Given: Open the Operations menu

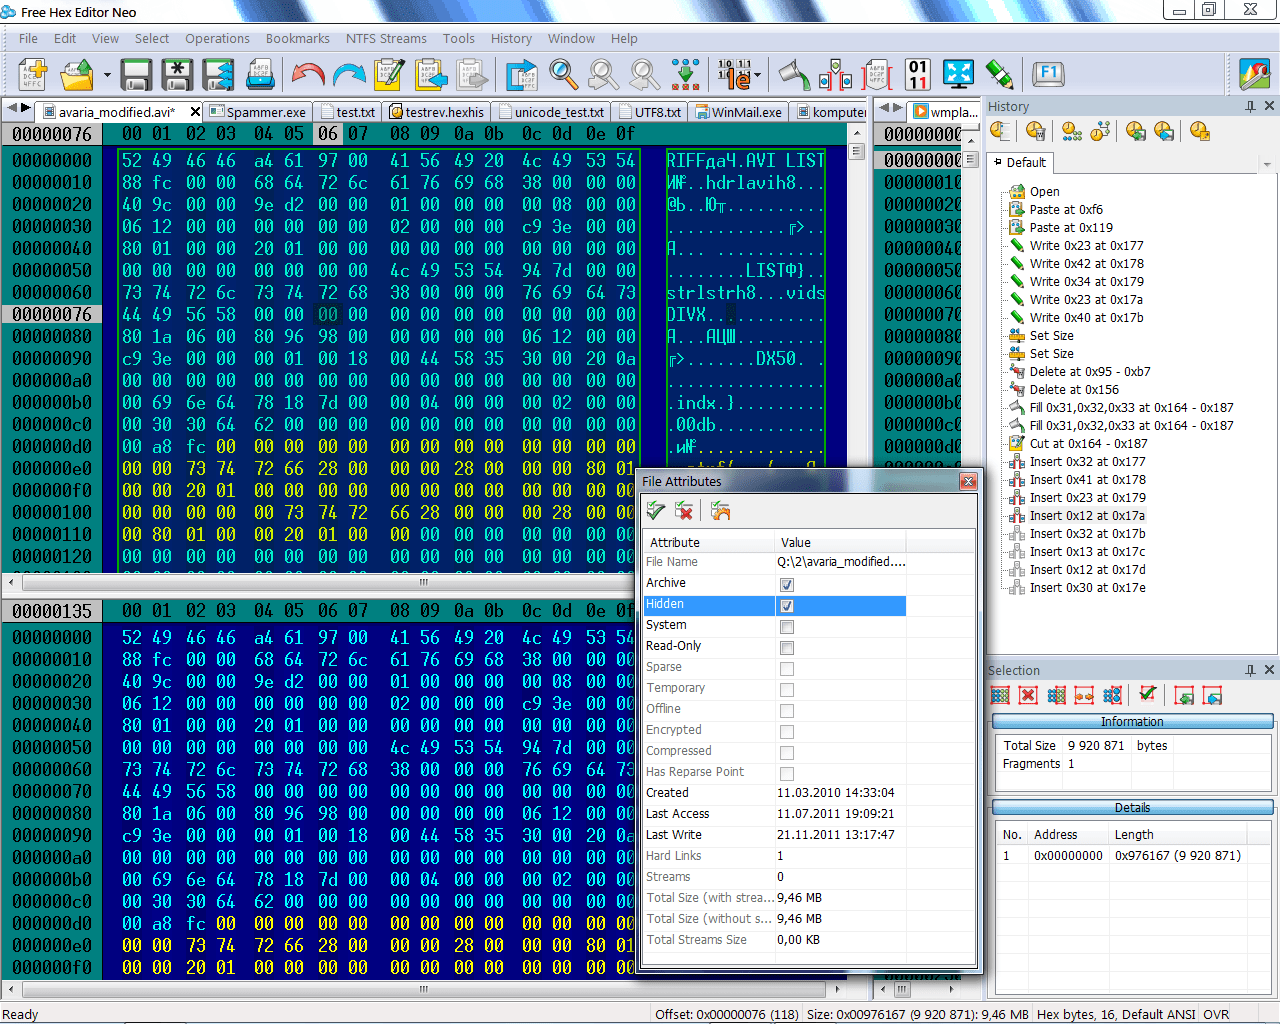Looking at the screenshot, I should click(217, 38).
